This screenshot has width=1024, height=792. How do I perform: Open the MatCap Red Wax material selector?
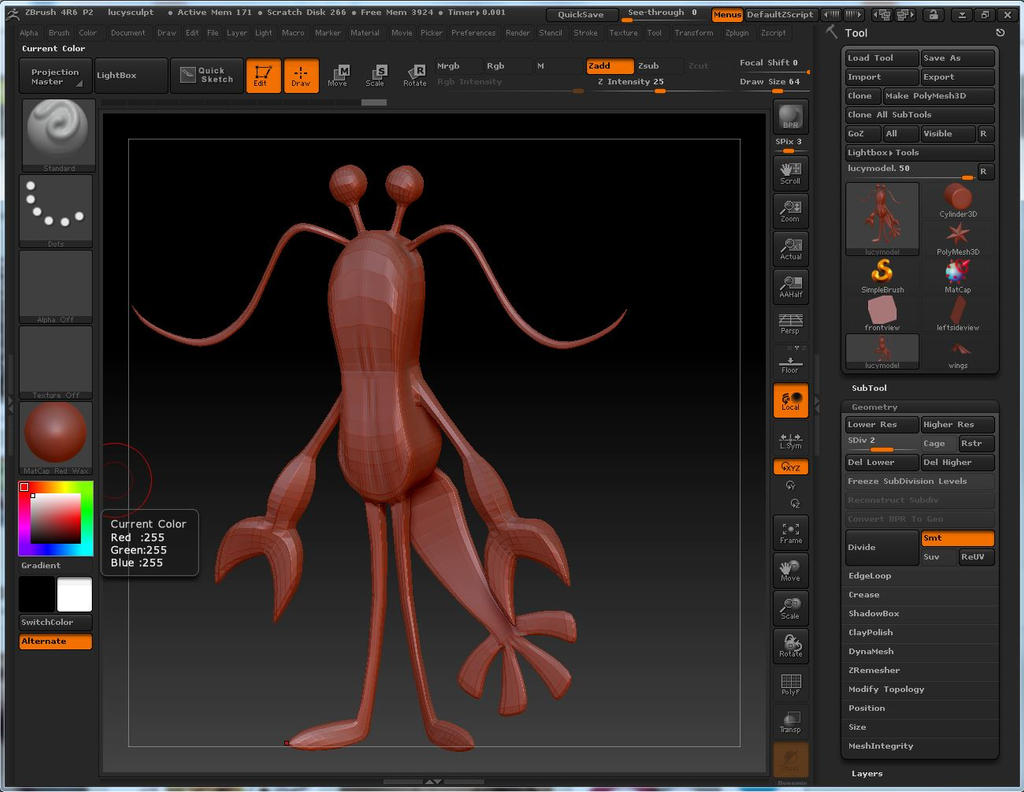coord(56,437)
